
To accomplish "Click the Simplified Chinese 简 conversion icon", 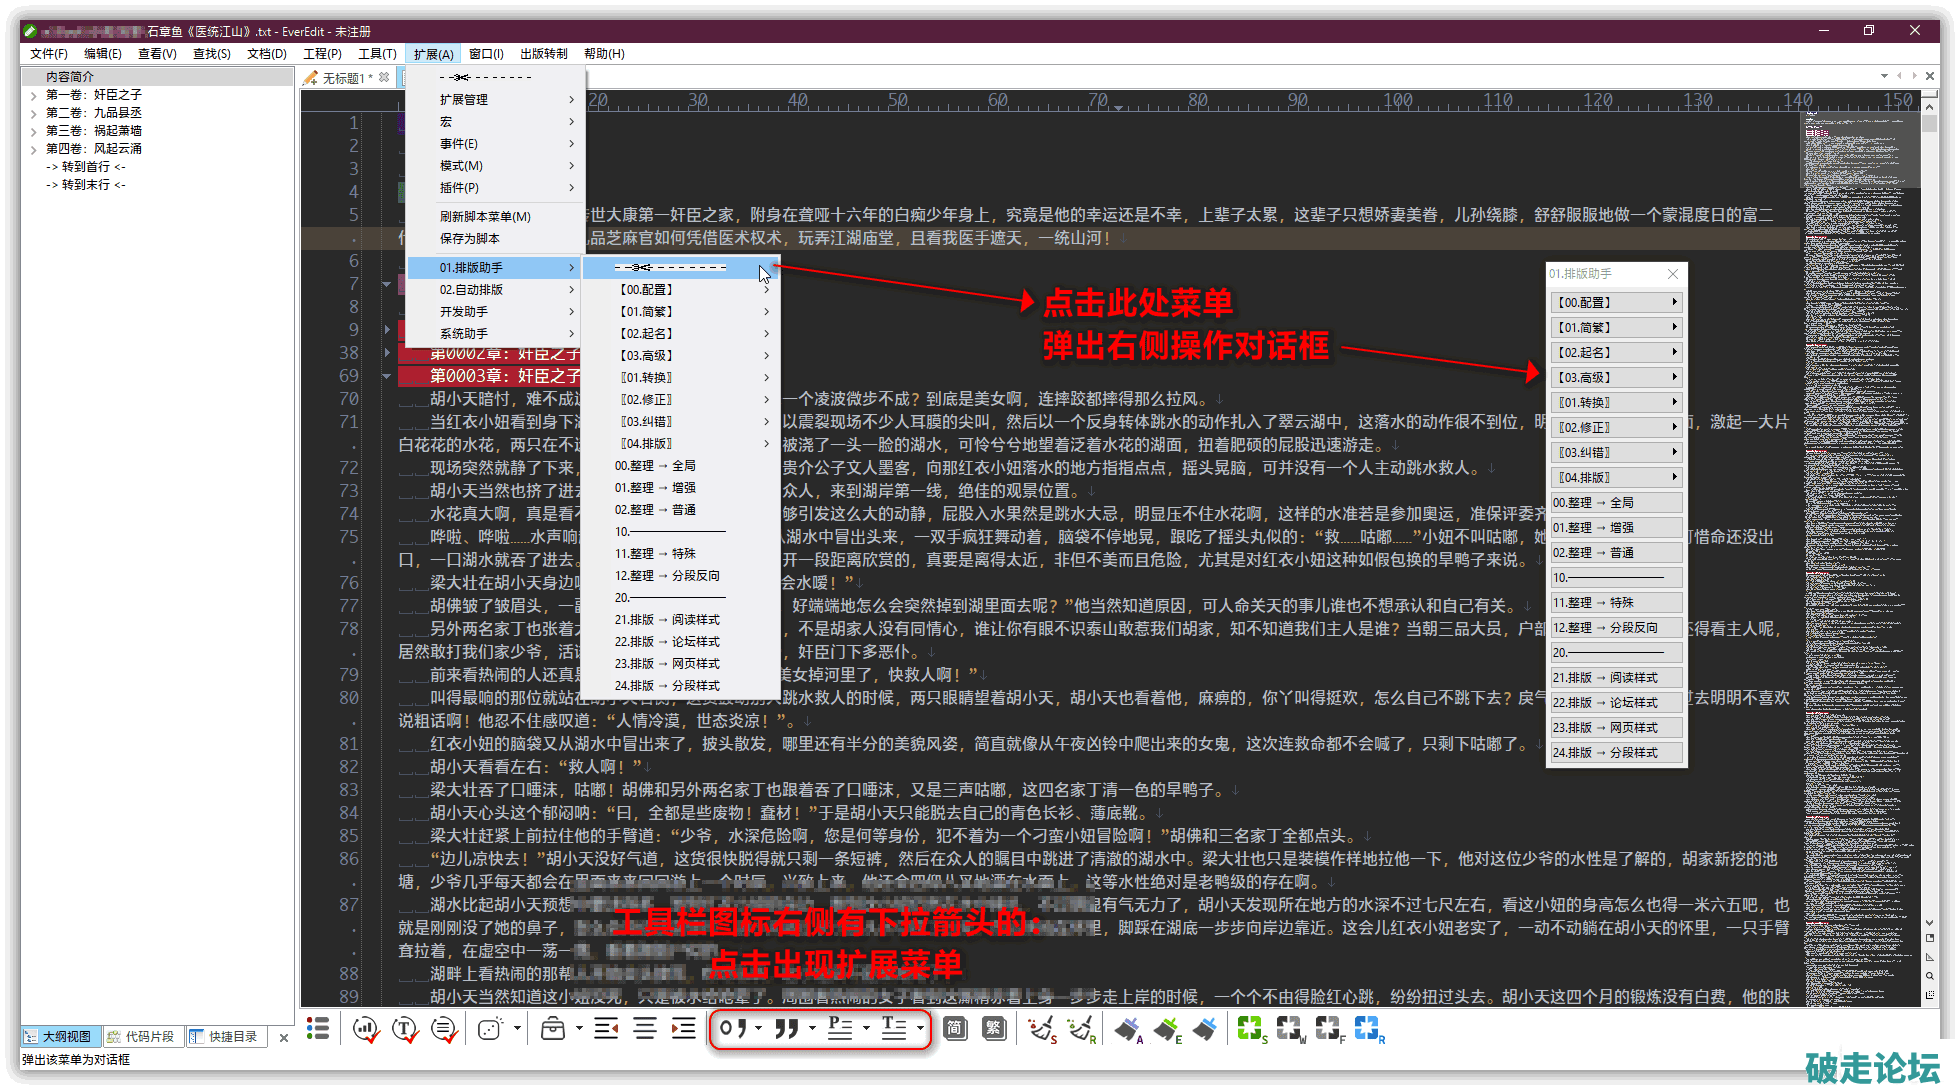I will point(955,1028).
